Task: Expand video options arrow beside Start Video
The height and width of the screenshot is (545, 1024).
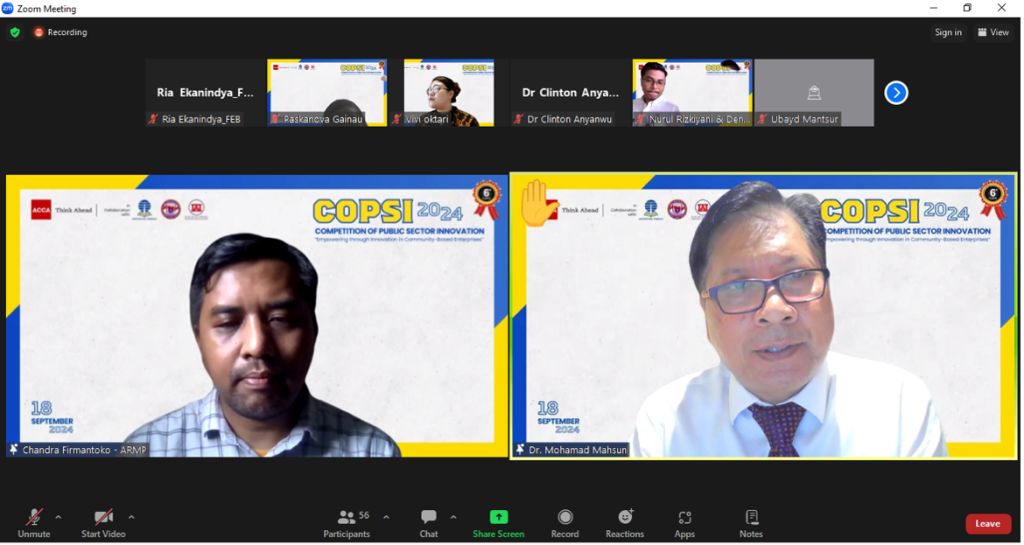Action: tap(131, 517)
